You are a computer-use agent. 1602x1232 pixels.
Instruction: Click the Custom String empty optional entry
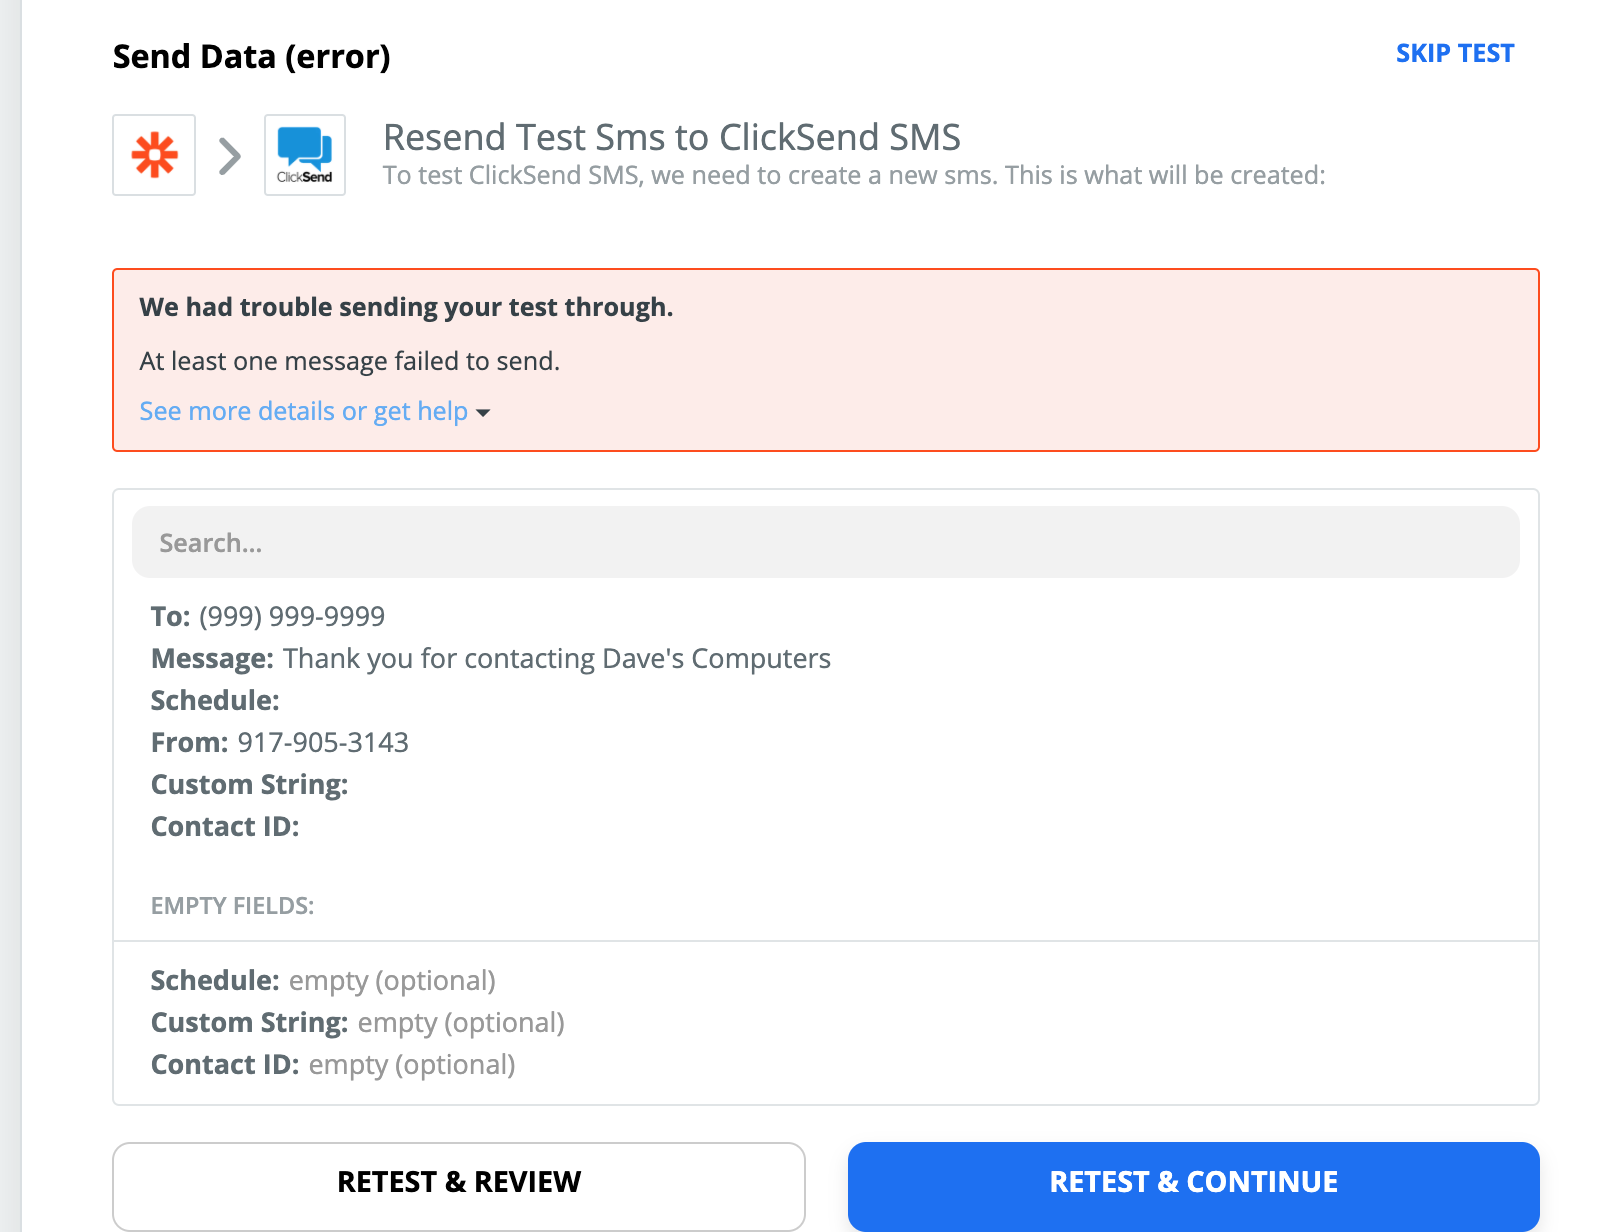coord(358,1022)
